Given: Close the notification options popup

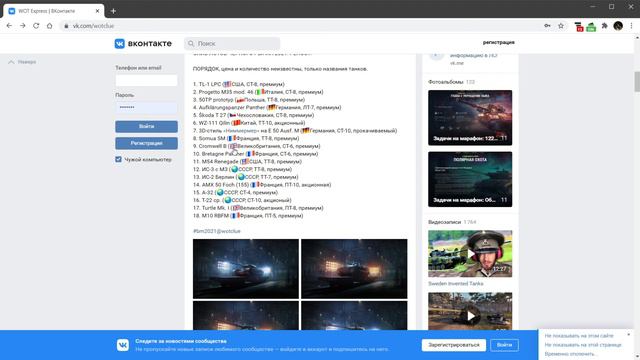Looking at the screenshot, I should [629, 335].
